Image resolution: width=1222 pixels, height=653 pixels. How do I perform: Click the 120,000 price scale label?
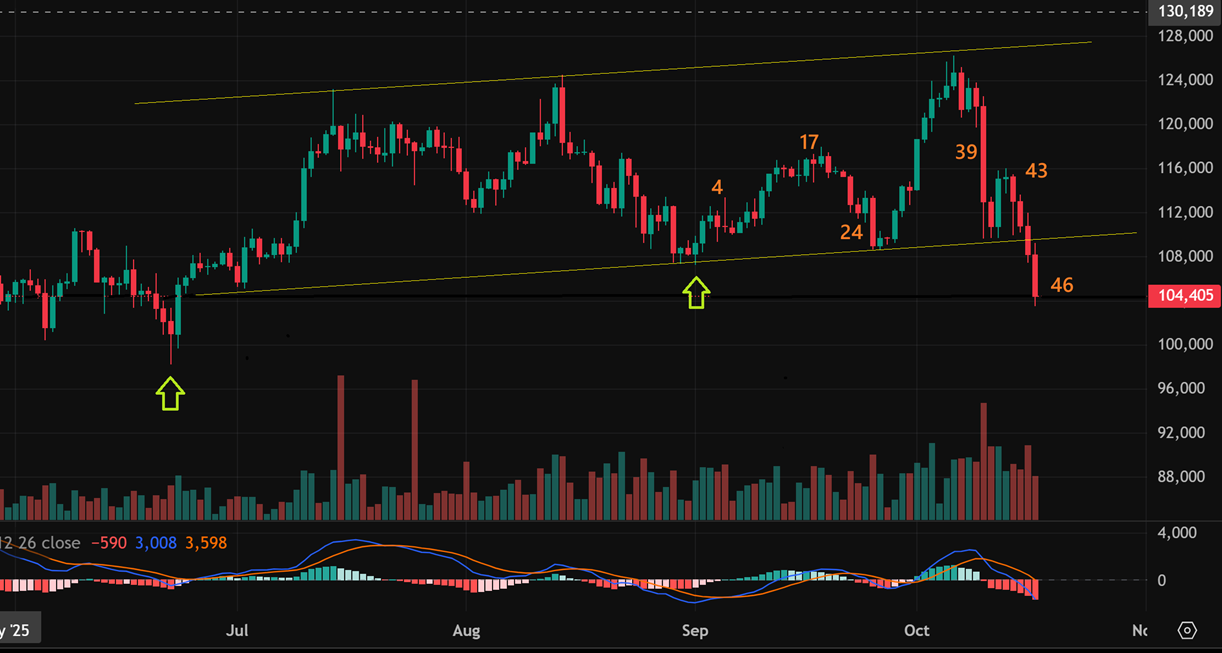[x=1185, y=124]
